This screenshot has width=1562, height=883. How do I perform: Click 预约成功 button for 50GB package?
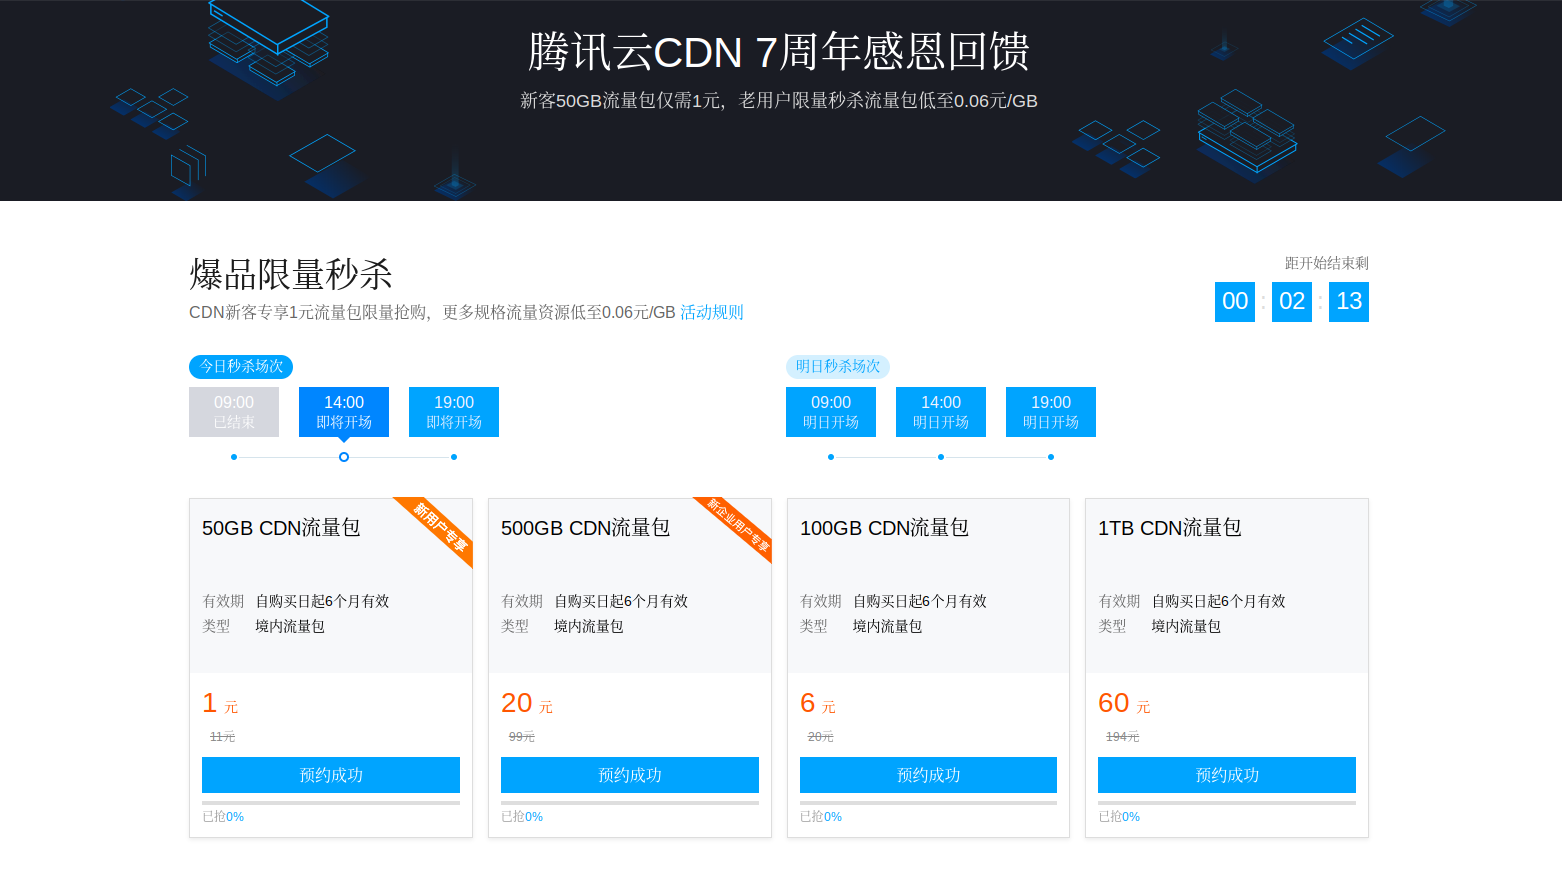(x=331, y=775)
